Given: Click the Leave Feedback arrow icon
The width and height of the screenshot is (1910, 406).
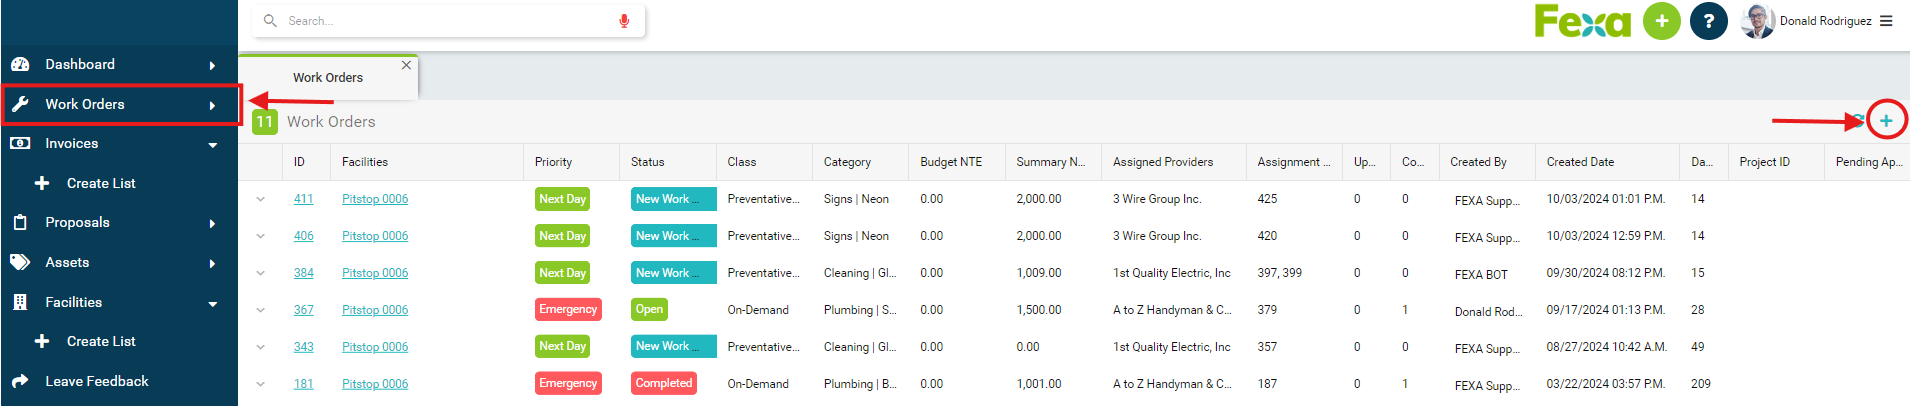Looking at the screenshot, I should point(20,381).
